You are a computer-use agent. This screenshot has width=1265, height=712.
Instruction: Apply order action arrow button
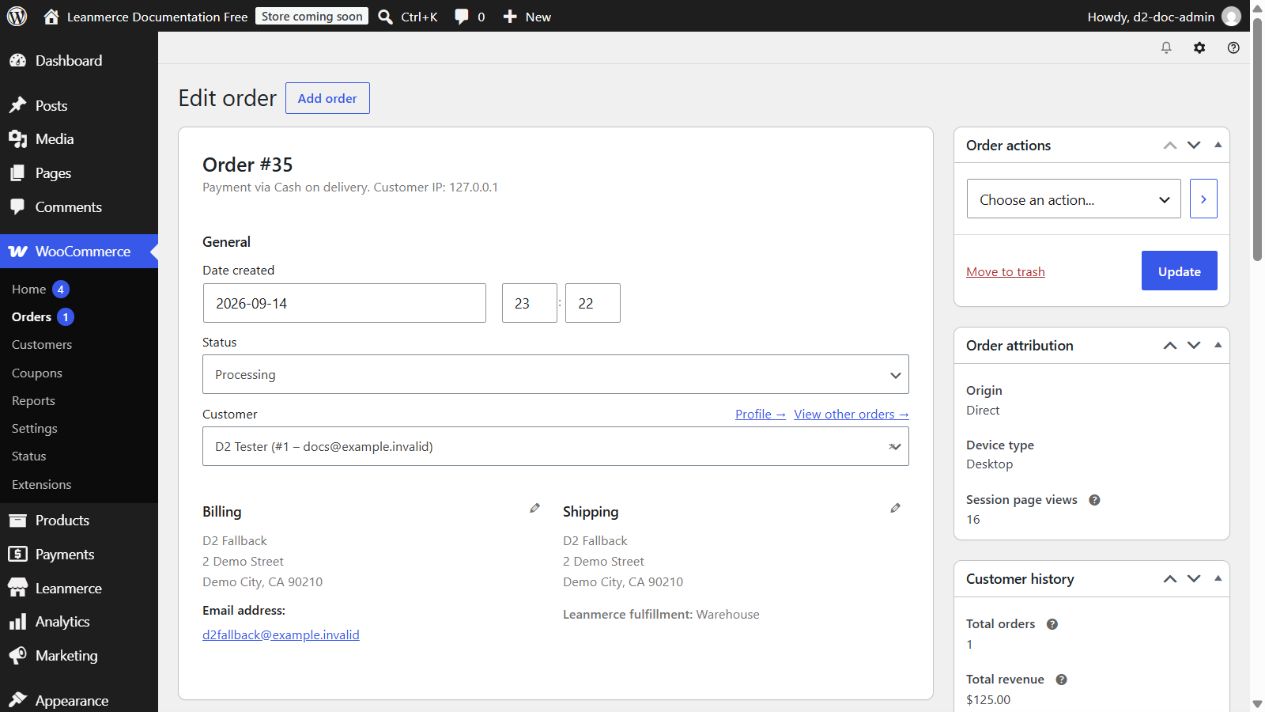(x=1203, y=199)
